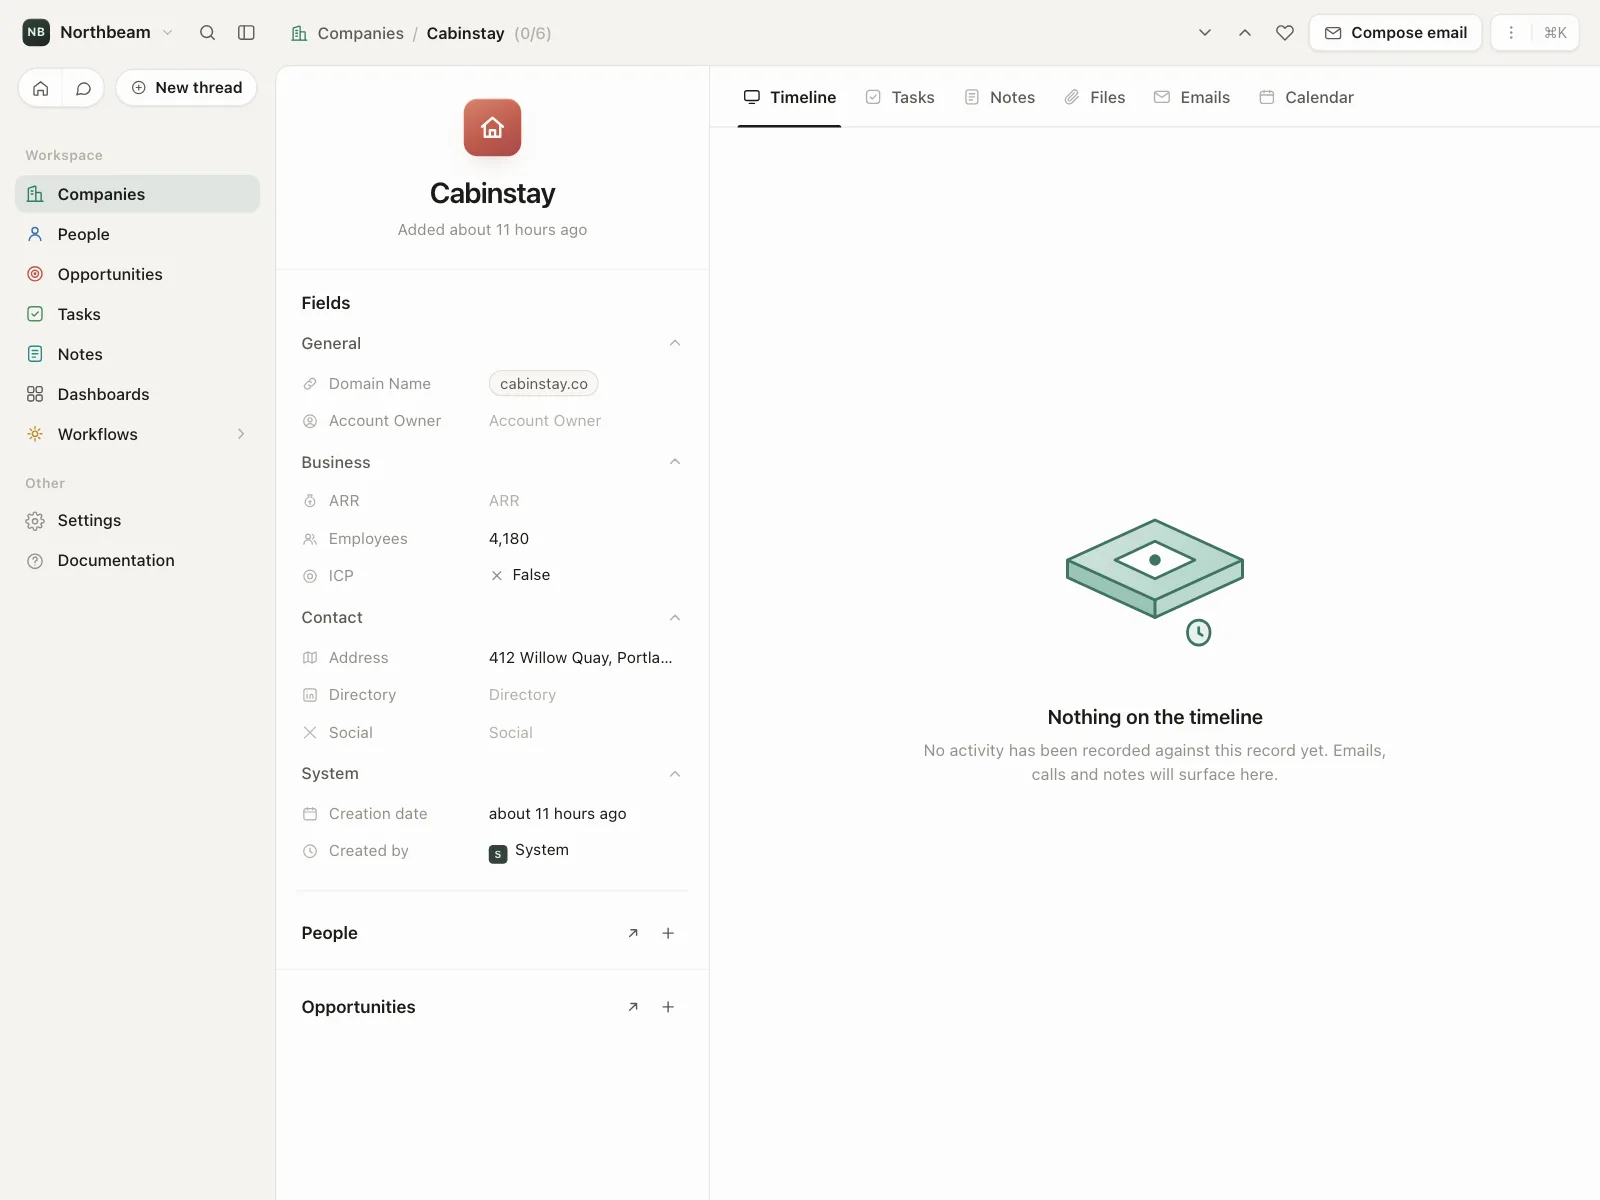Add a person with plus icon

668,933
